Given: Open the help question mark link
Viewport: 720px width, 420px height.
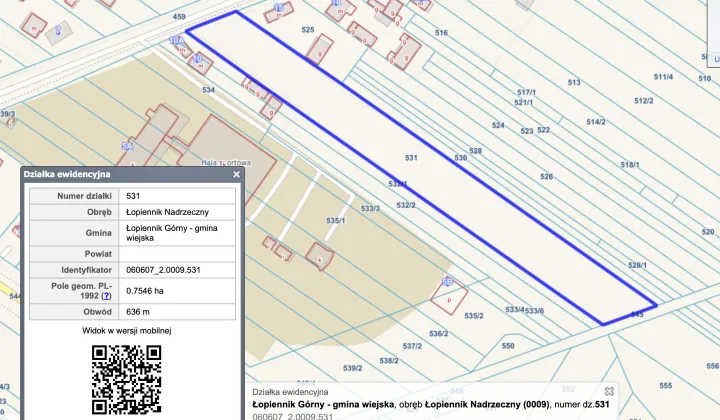Looking at the screenshot, I should pos(106,296).
